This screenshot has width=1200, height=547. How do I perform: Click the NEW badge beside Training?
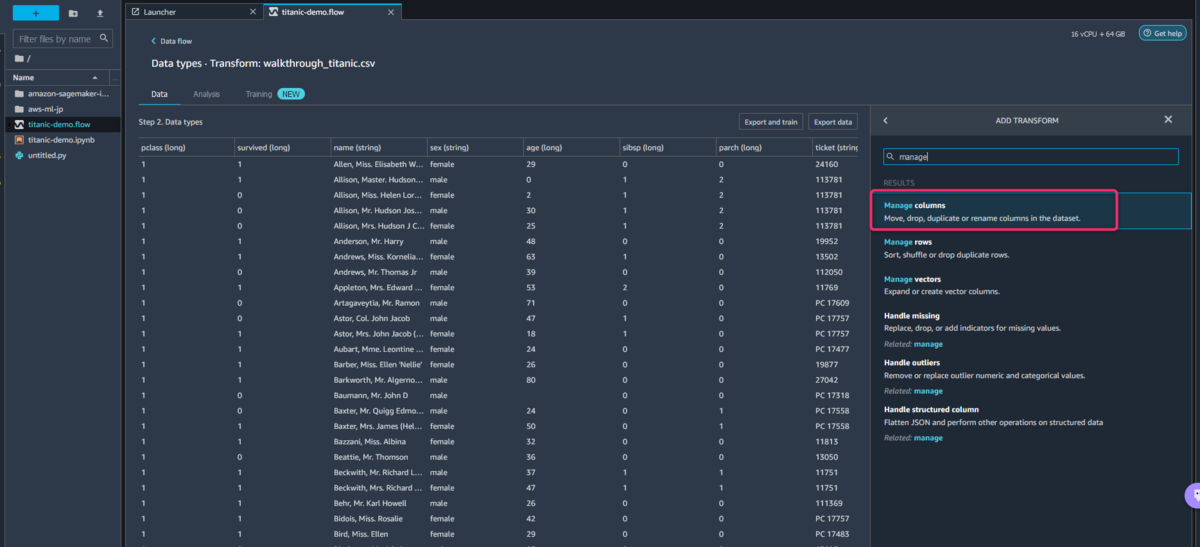point(291,94)
